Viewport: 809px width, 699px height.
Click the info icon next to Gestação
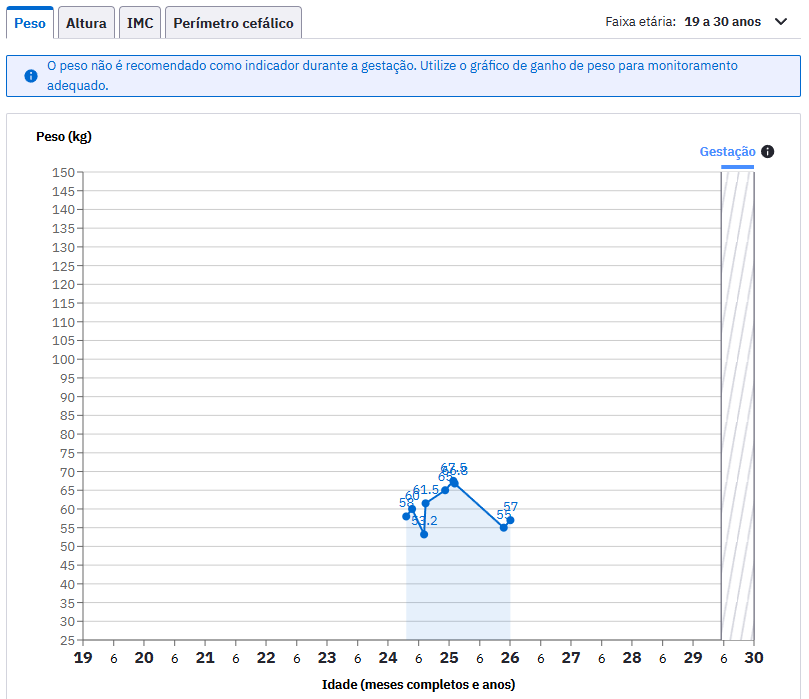767,152
